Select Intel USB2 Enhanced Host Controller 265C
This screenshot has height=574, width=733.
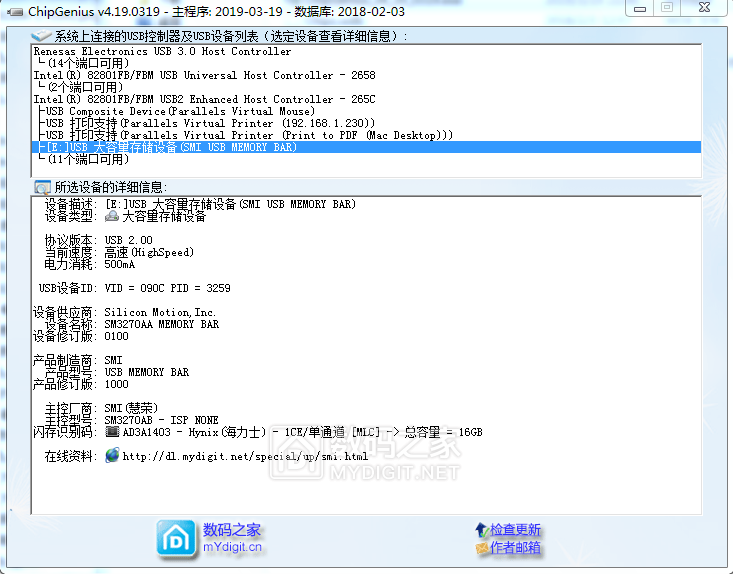(x=204, y=99)
